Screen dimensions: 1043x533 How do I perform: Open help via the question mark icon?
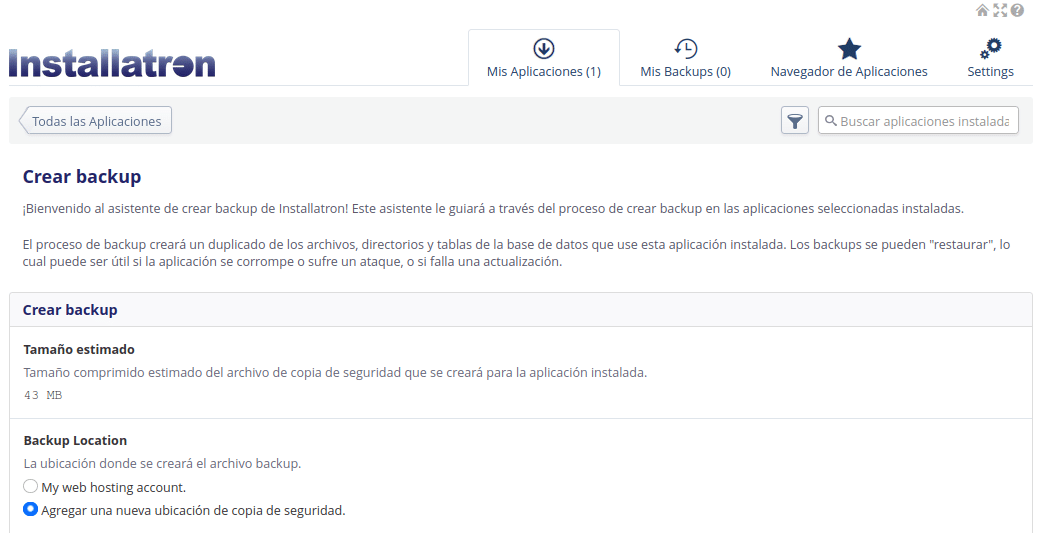[1017, 10]
